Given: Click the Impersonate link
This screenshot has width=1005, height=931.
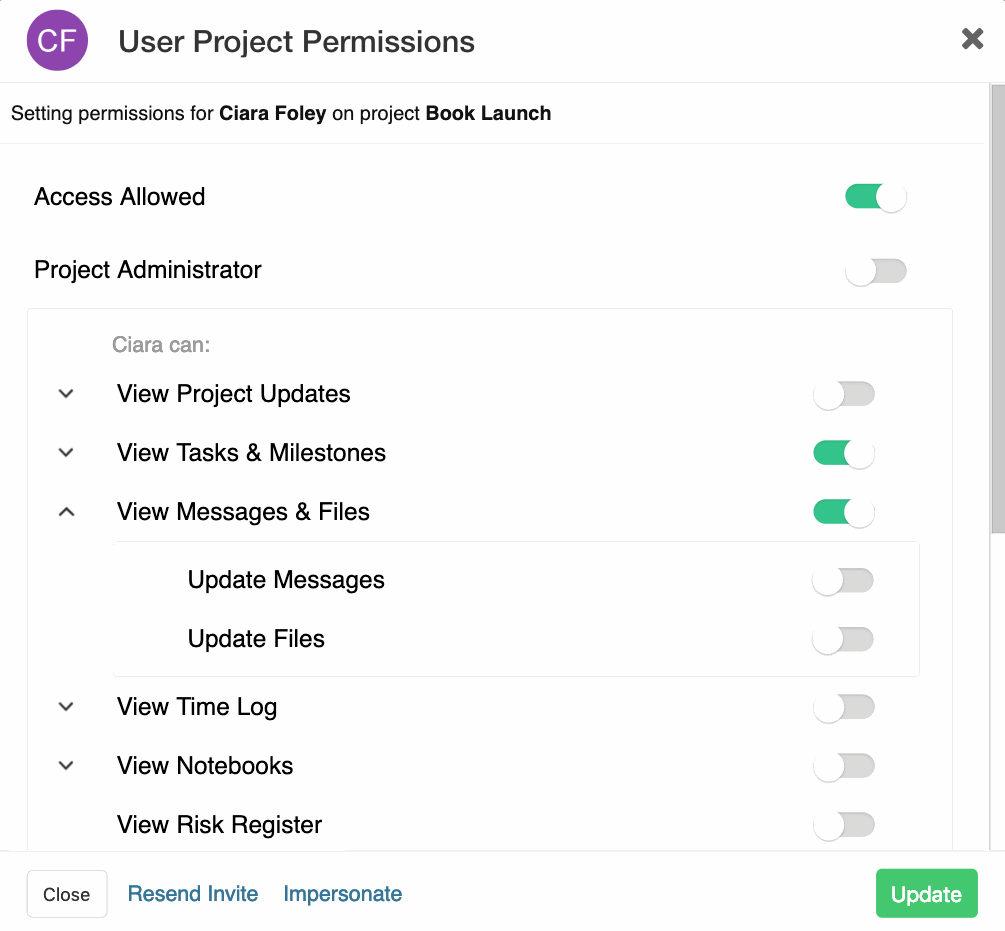Looking at the screenshot, I should pos(343,894).
